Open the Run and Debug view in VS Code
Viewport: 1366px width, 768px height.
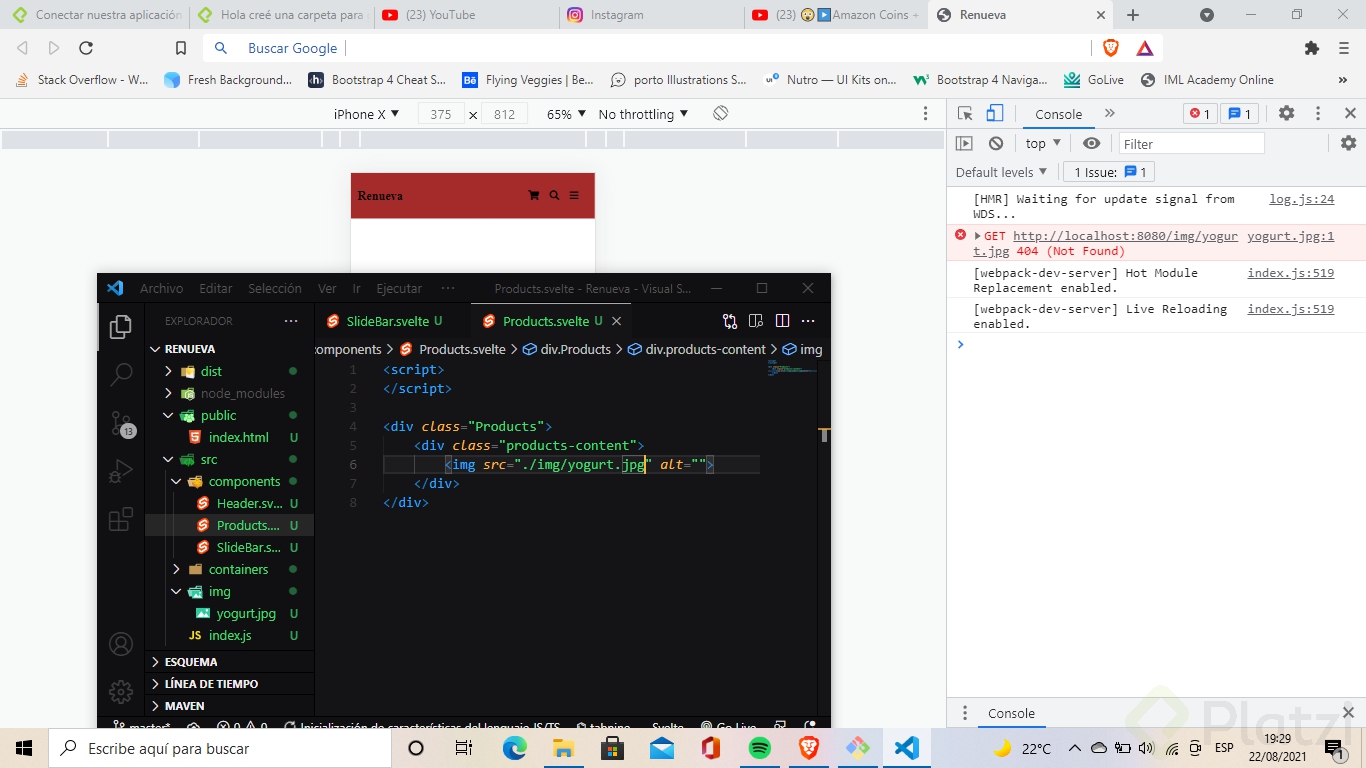click(121, 471)
